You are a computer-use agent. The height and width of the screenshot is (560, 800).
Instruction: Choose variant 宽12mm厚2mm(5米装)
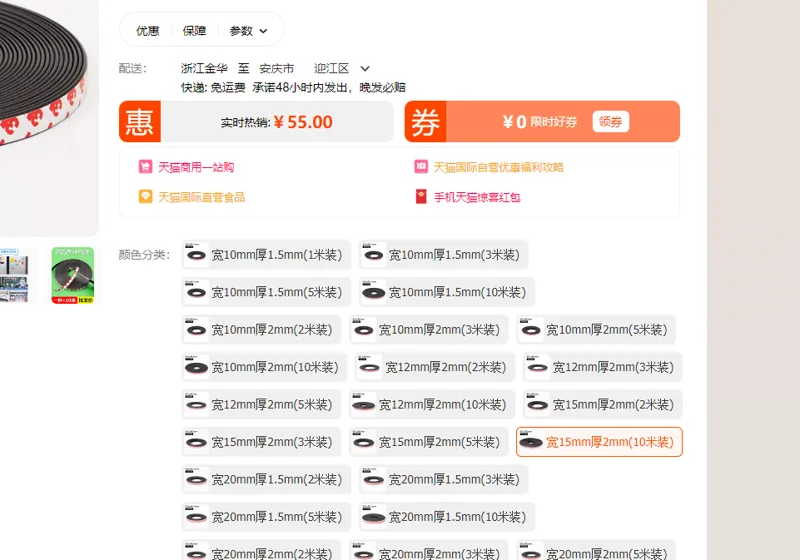tap(261, 404)
